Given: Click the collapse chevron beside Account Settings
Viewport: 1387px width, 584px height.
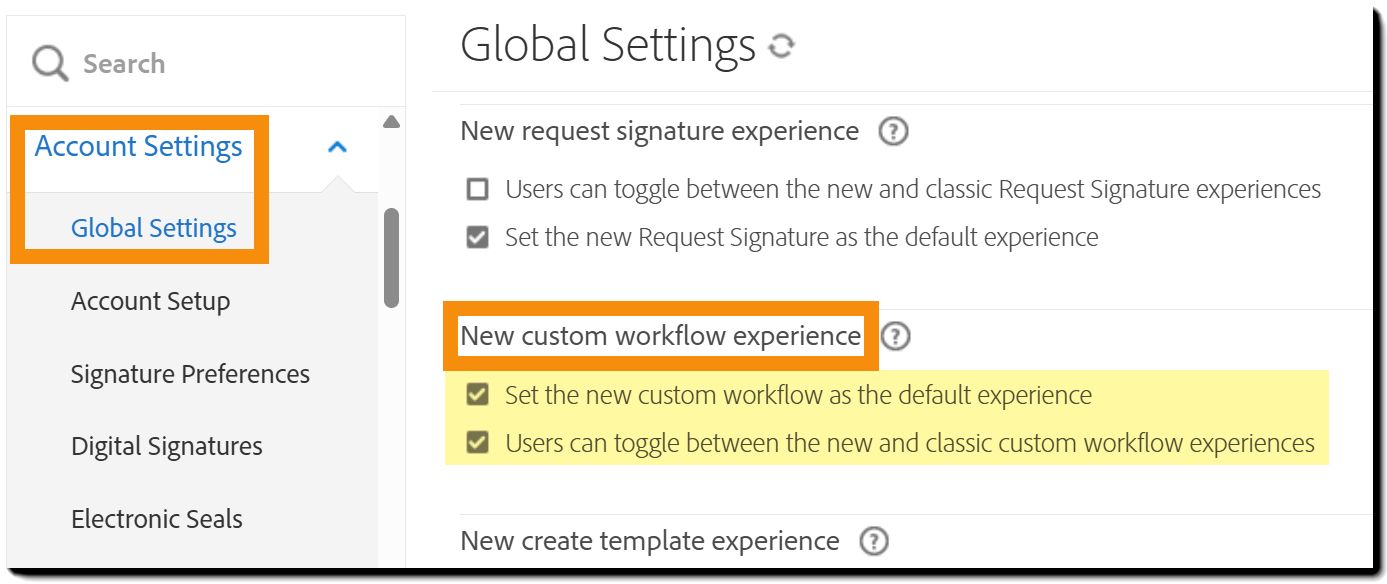Looking at the screenshot, I should (338, 146).
